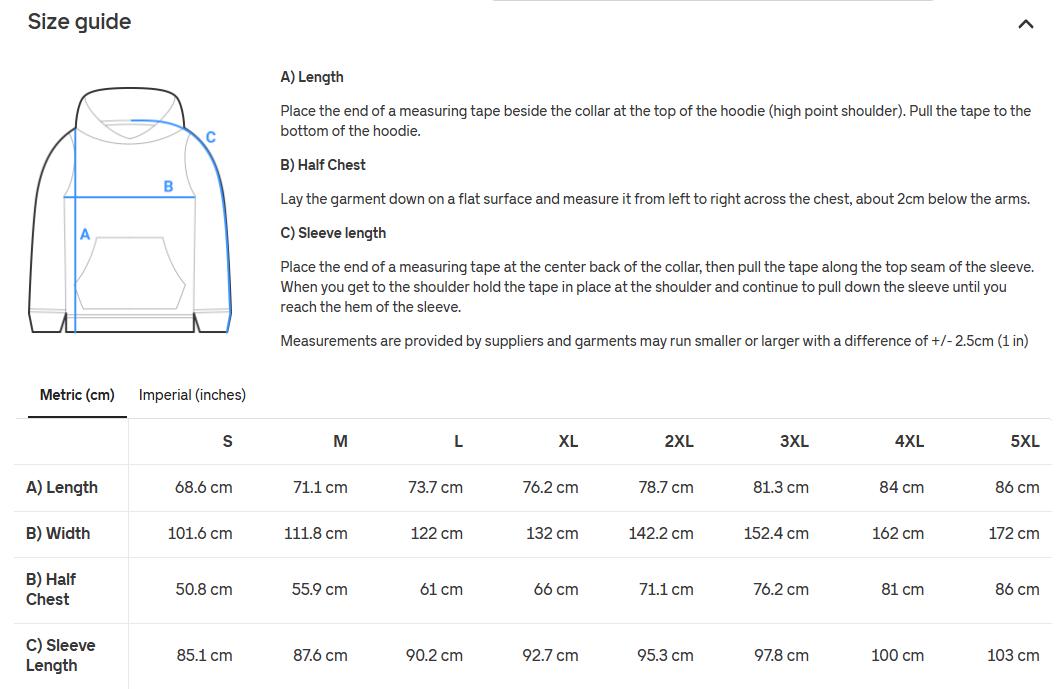Click the M size column header

340,441
